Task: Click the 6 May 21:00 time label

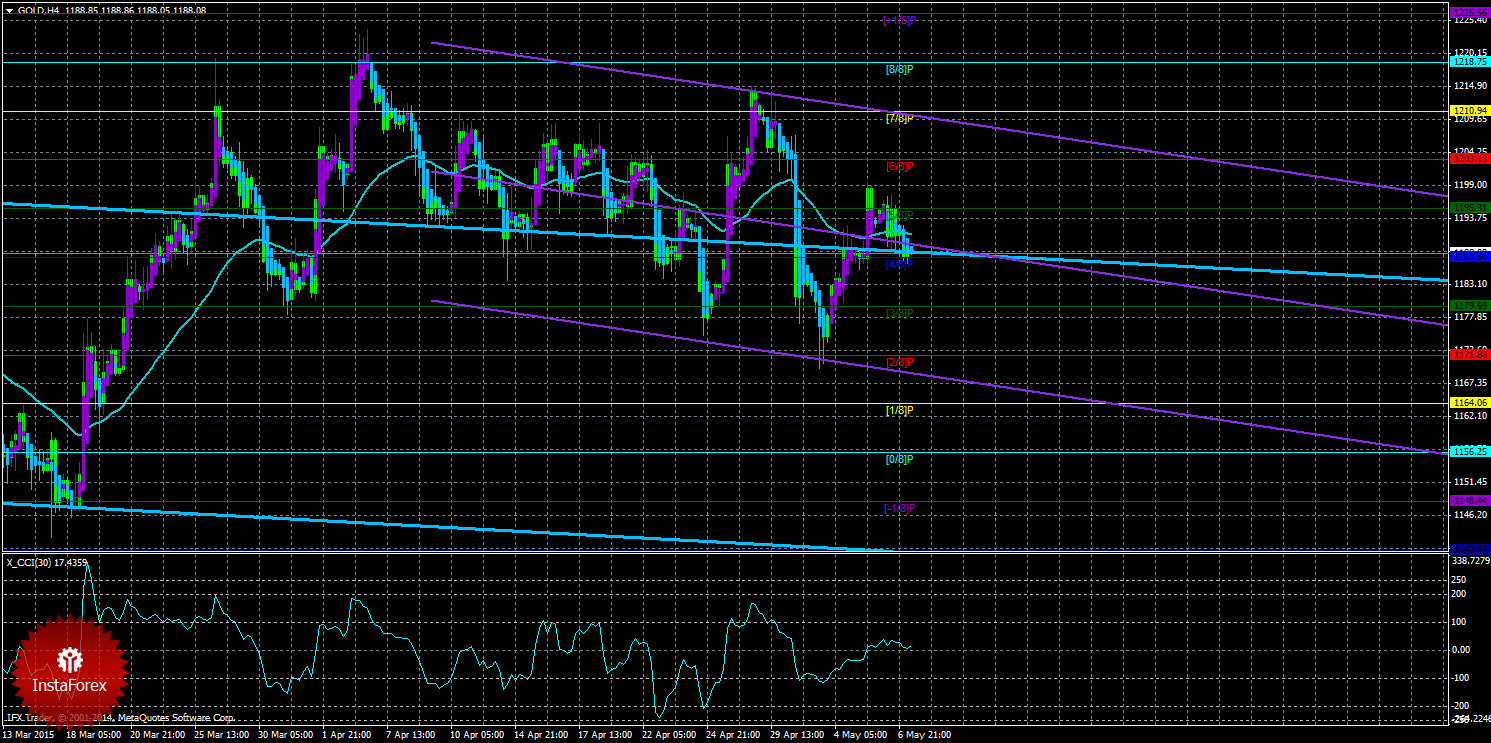Action: tap(924, 735)
